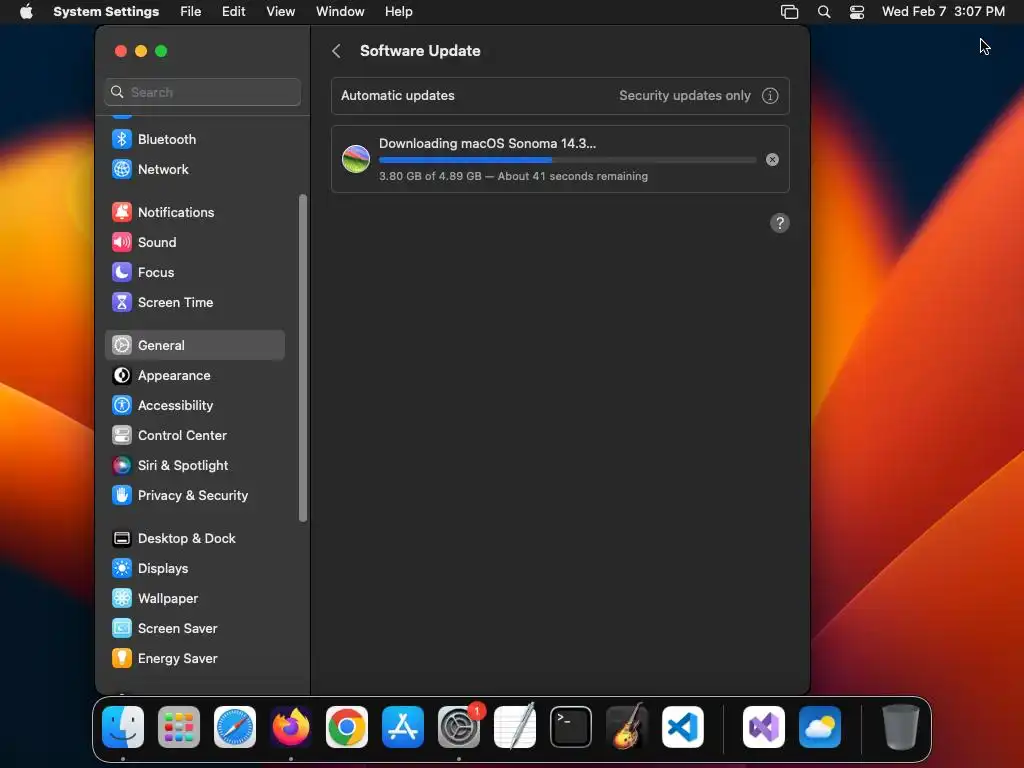Open the File menu
Screen dimensions: 1024x768
click(191, 12)
